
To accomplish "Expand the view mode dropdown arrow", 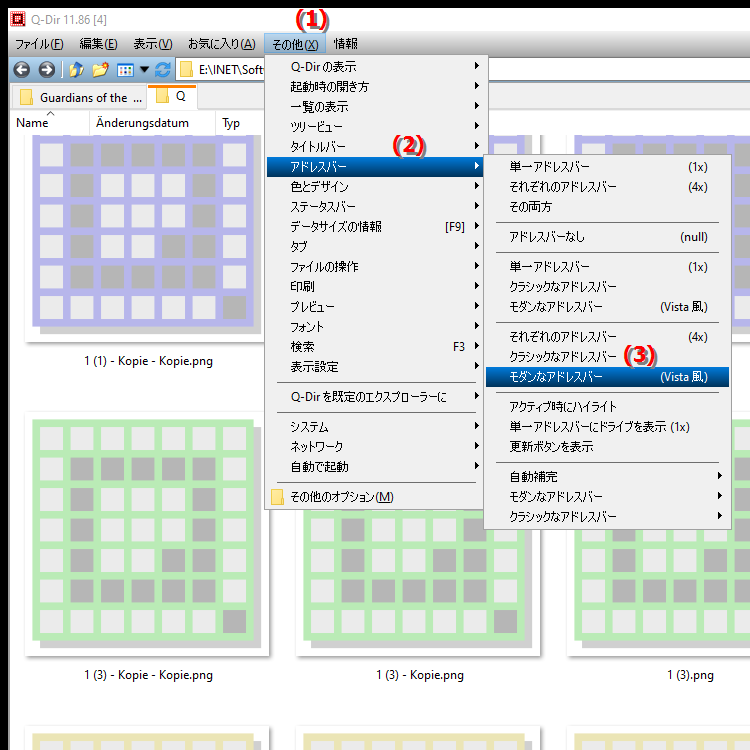I will point(144,70).
